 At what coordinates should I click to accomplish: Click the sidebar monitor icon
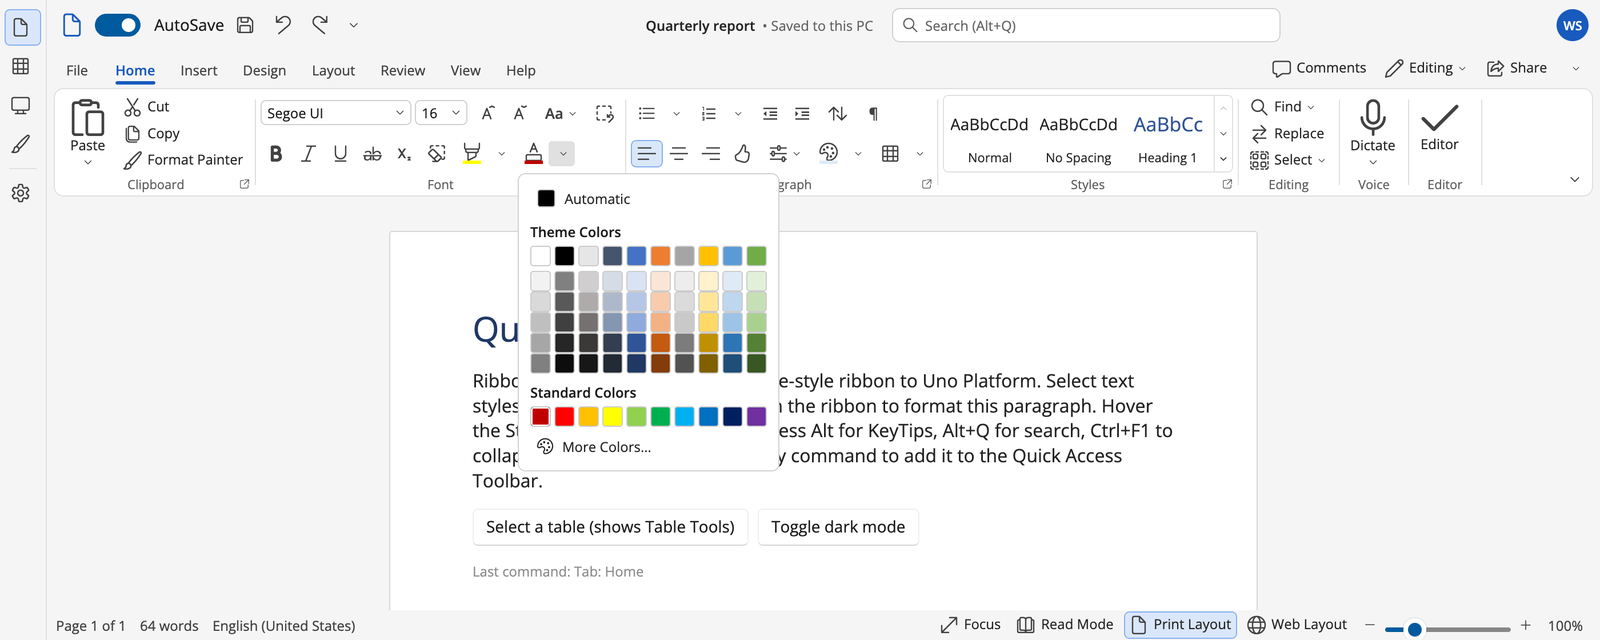pyautogui.click(x=20, y=105)
